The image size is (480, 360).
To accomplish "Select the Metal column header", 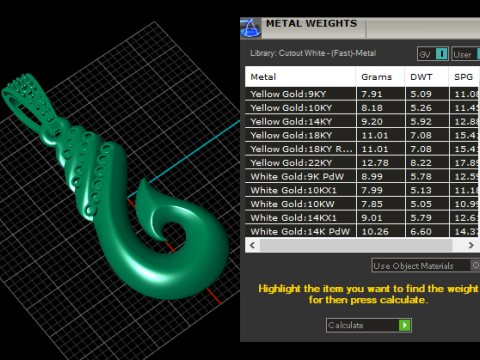I will [x=300, y=77].
